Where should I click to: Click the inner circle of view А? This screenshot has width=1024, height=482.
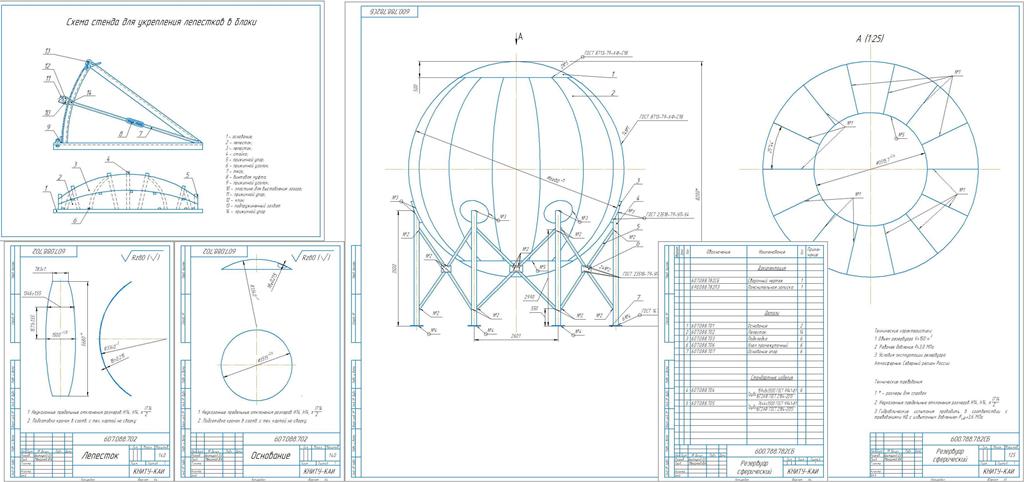(x=871, y=169)
